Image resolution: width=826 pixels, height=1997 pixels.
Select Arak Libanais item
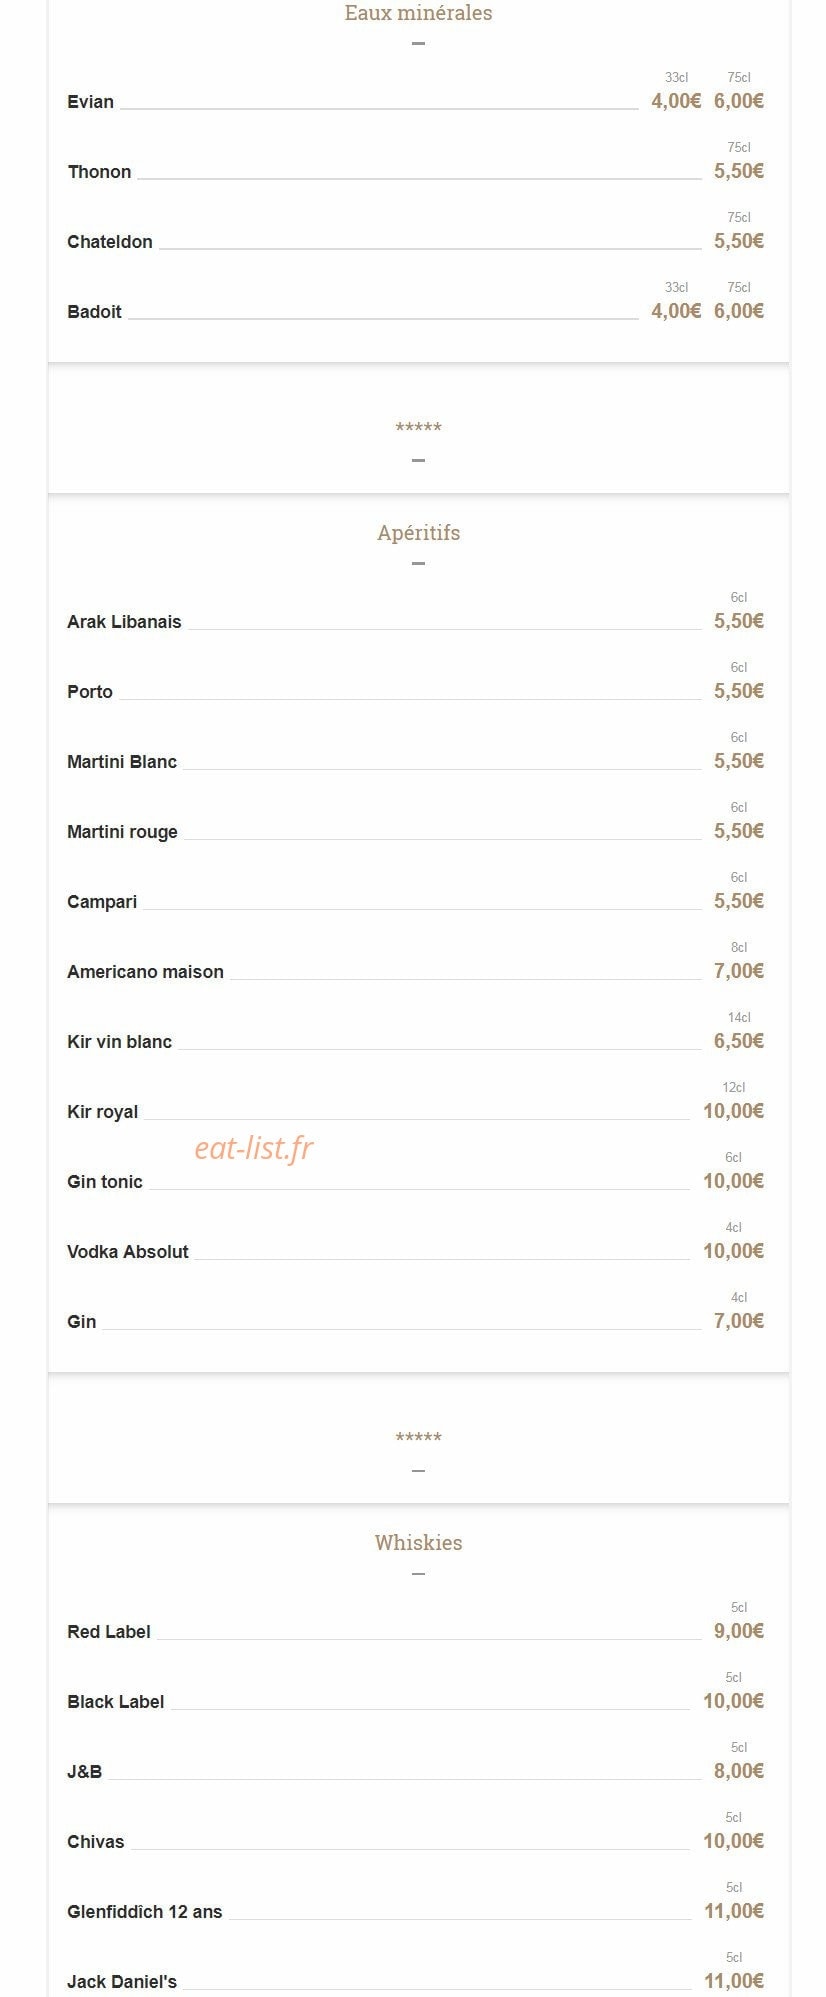pyautogui.click(x=124, y=622)
